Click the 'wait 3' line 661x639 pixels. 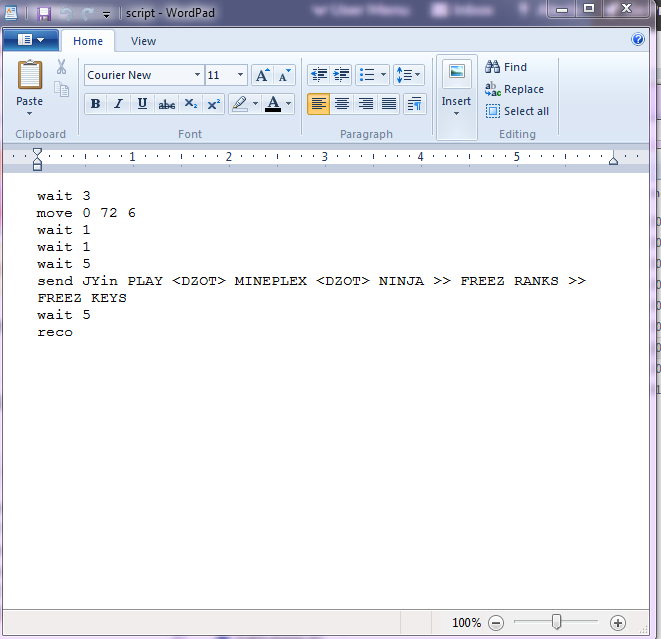(x=64, y=196)
